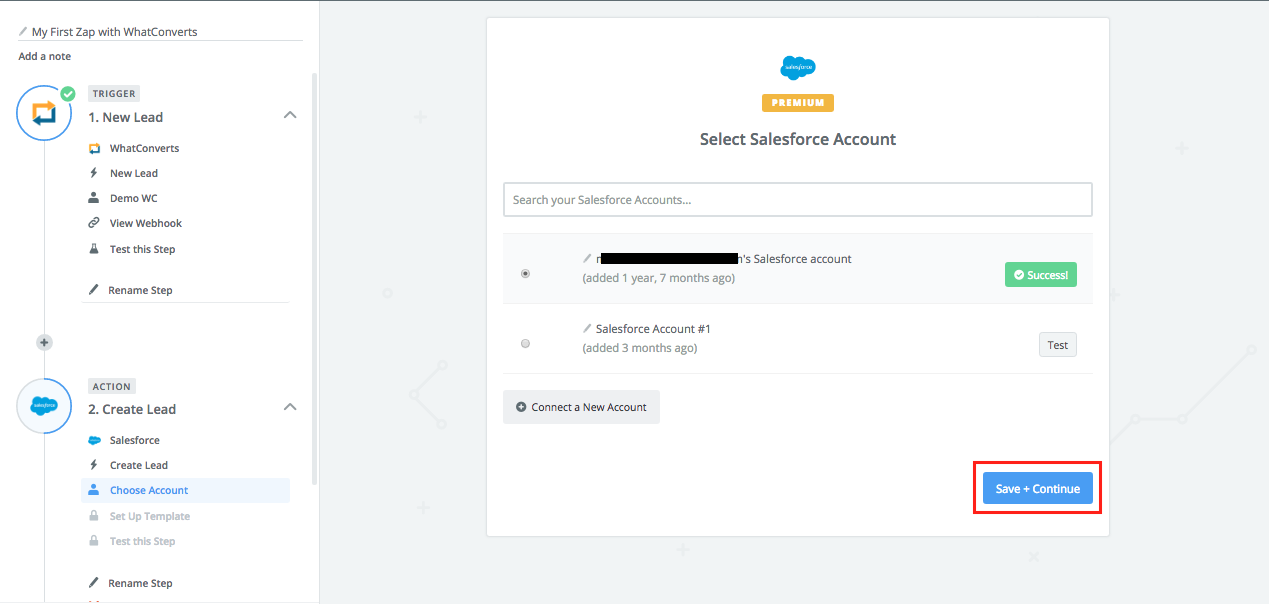Click Test button for Salesforce Account #1
This screenshot has height=604, width=1269.
pos(1058,345)
